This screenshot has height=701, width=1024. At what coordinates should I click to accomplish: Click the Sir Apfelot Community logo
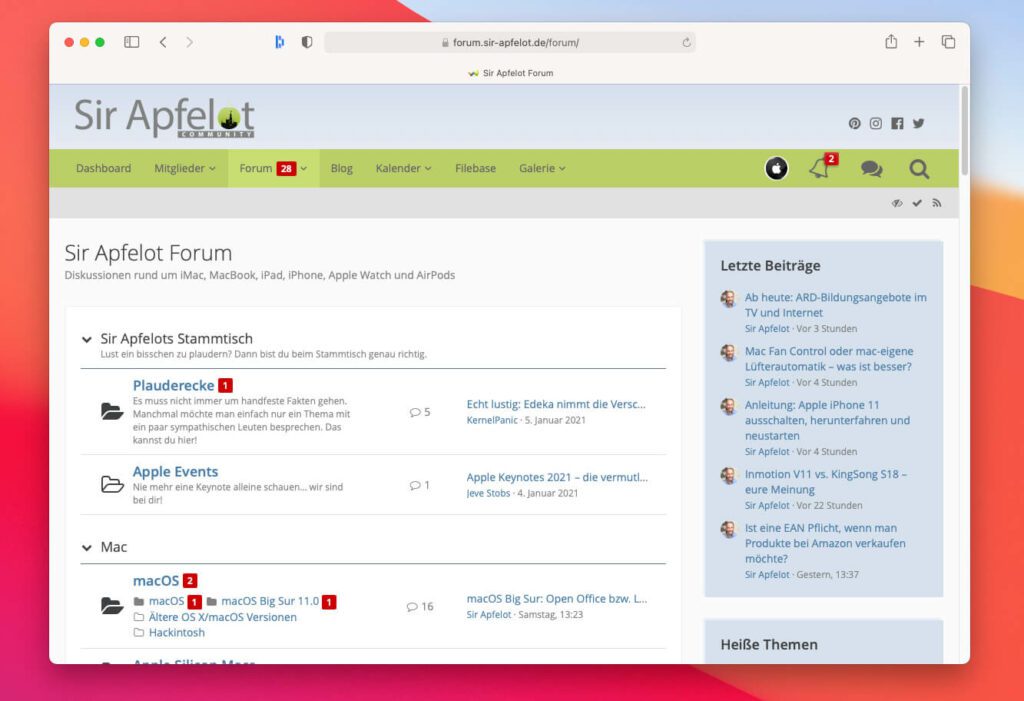point(164,118)
